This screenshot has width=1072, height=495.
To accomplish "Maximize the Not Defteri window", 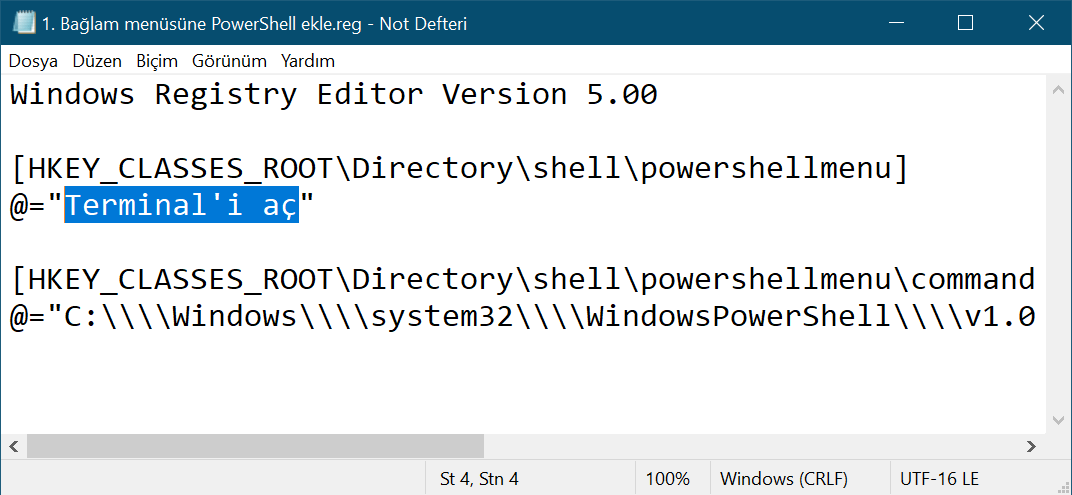I will click(965, 23).
